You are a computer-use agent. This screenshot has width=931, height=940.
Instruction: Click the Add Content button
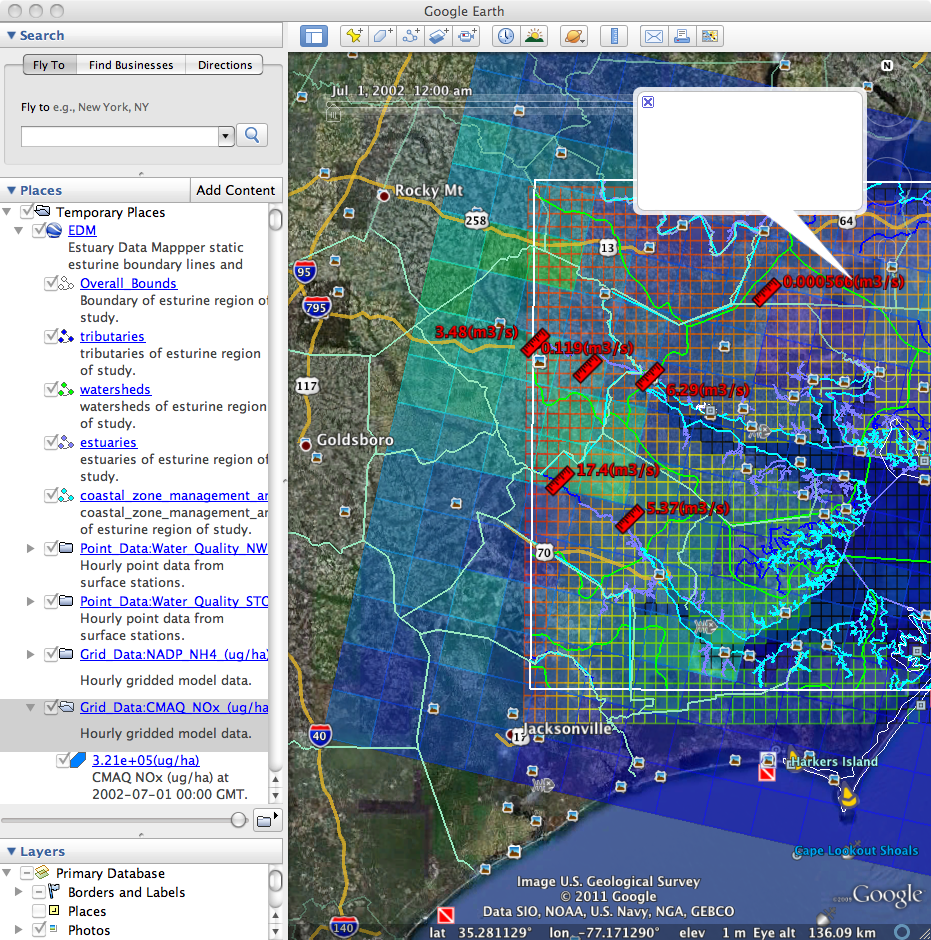(x=235, y=190)
